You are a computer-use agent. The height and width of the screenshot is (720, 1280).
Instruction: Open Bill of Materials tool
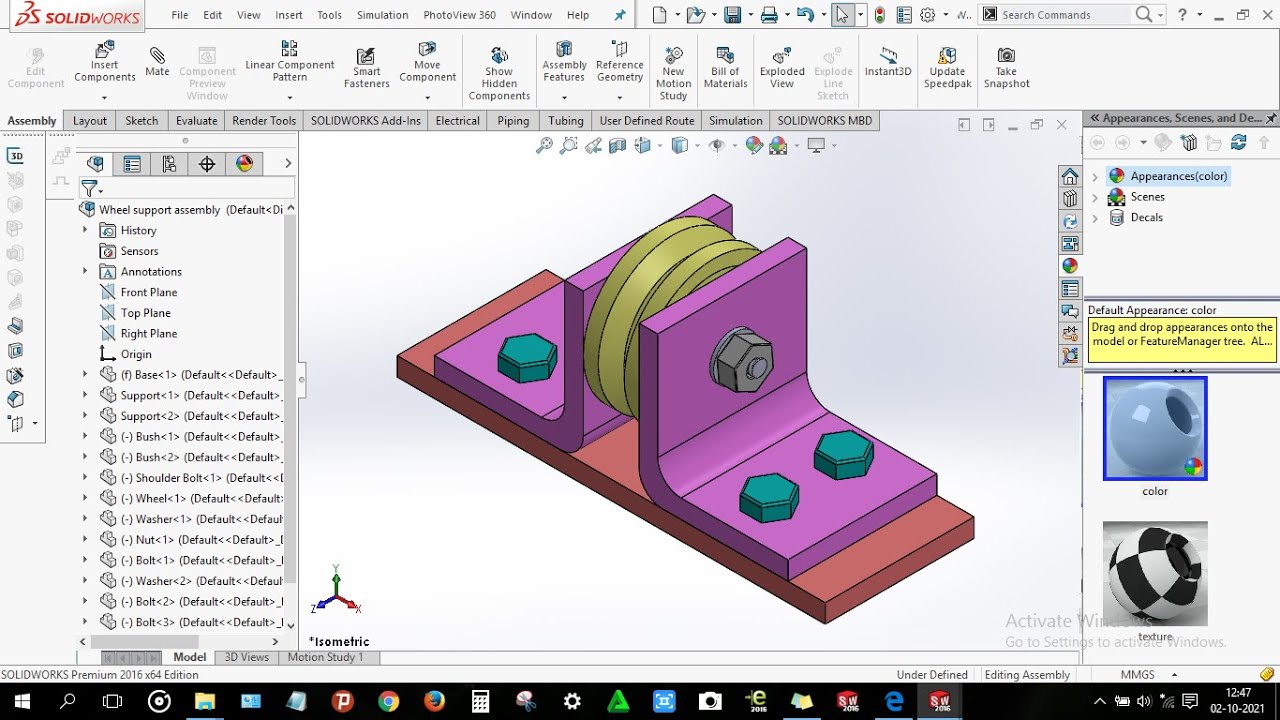(726, 68)
